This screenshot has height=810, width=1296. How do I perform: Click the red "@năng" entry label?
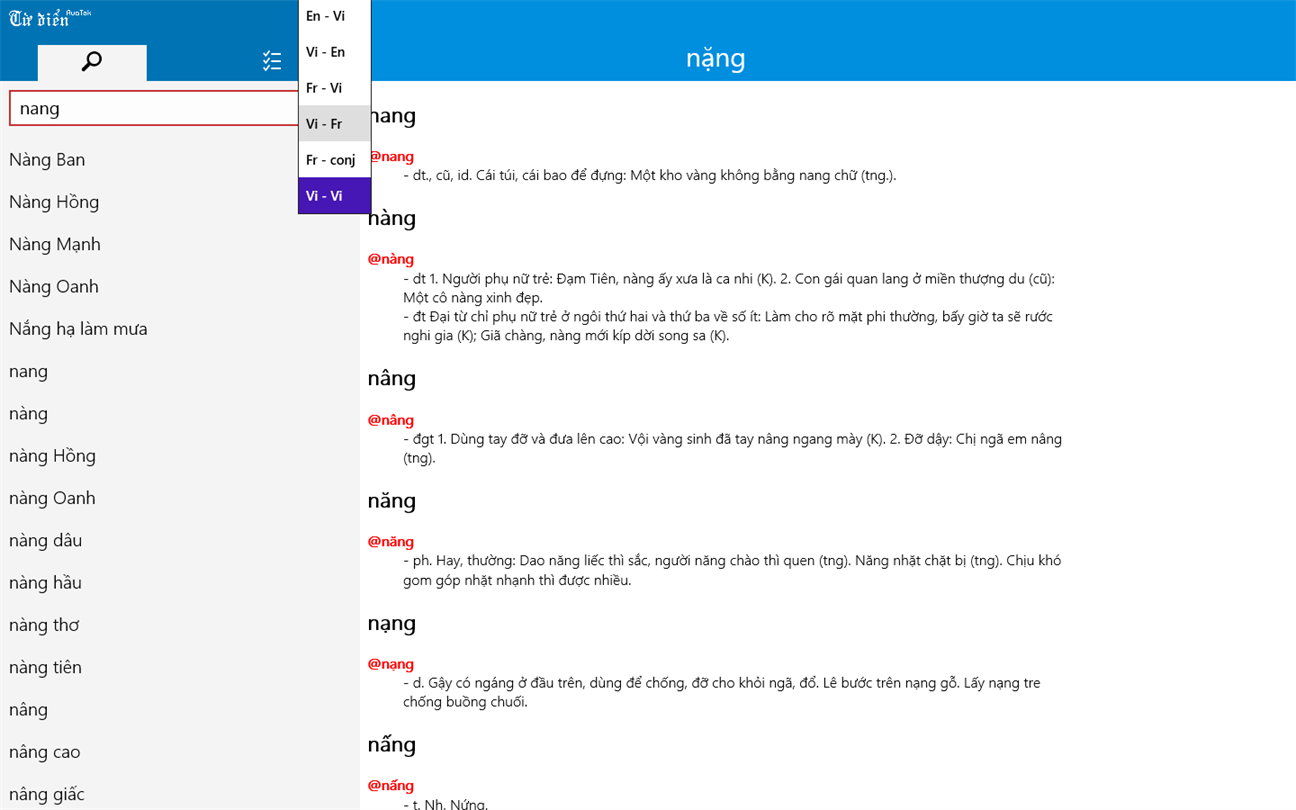tap(391, 542)
